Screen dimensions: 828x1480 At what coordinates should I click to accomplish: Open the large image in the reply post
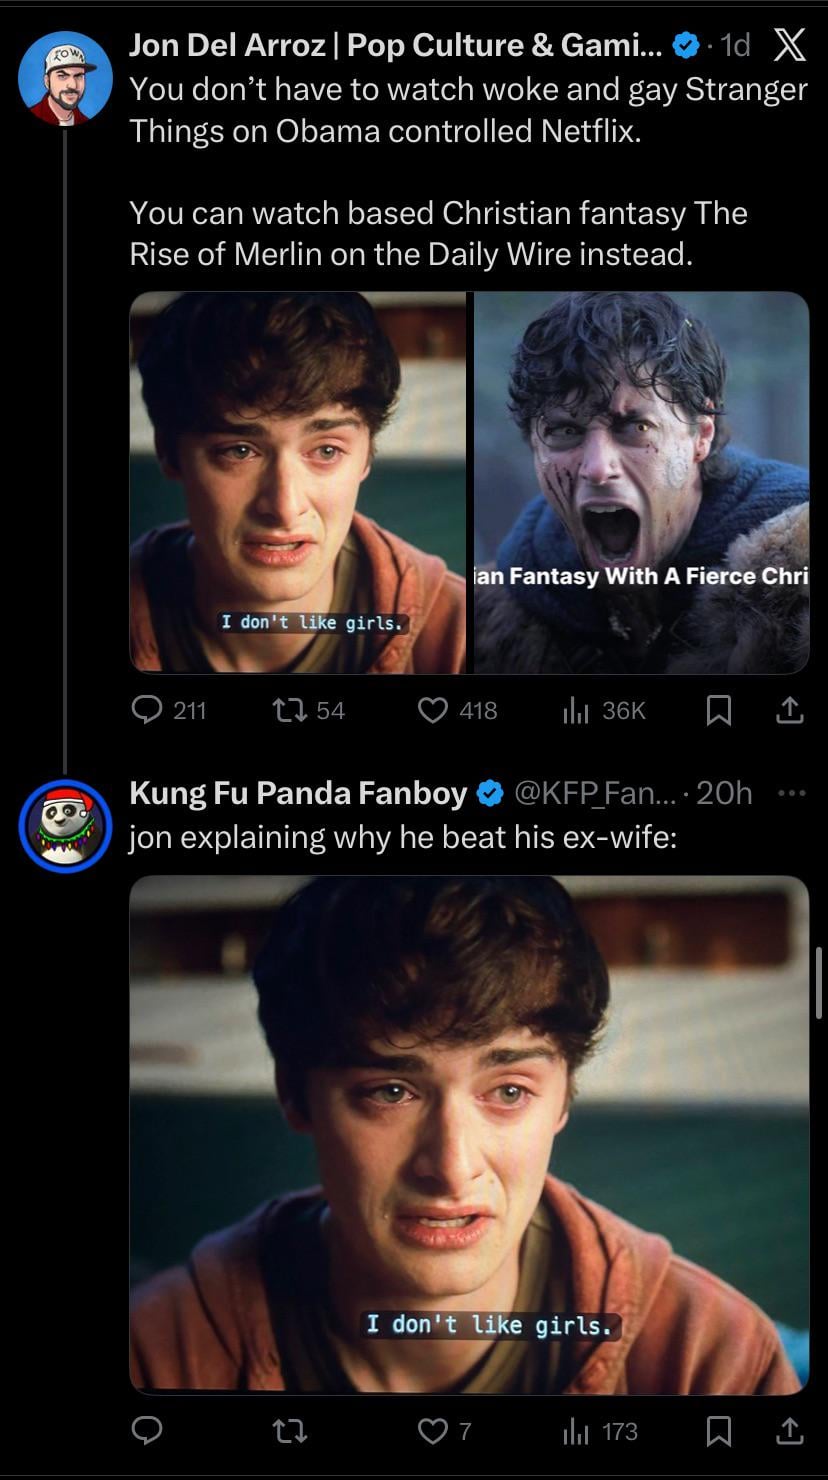click(x=469, y=1134)
